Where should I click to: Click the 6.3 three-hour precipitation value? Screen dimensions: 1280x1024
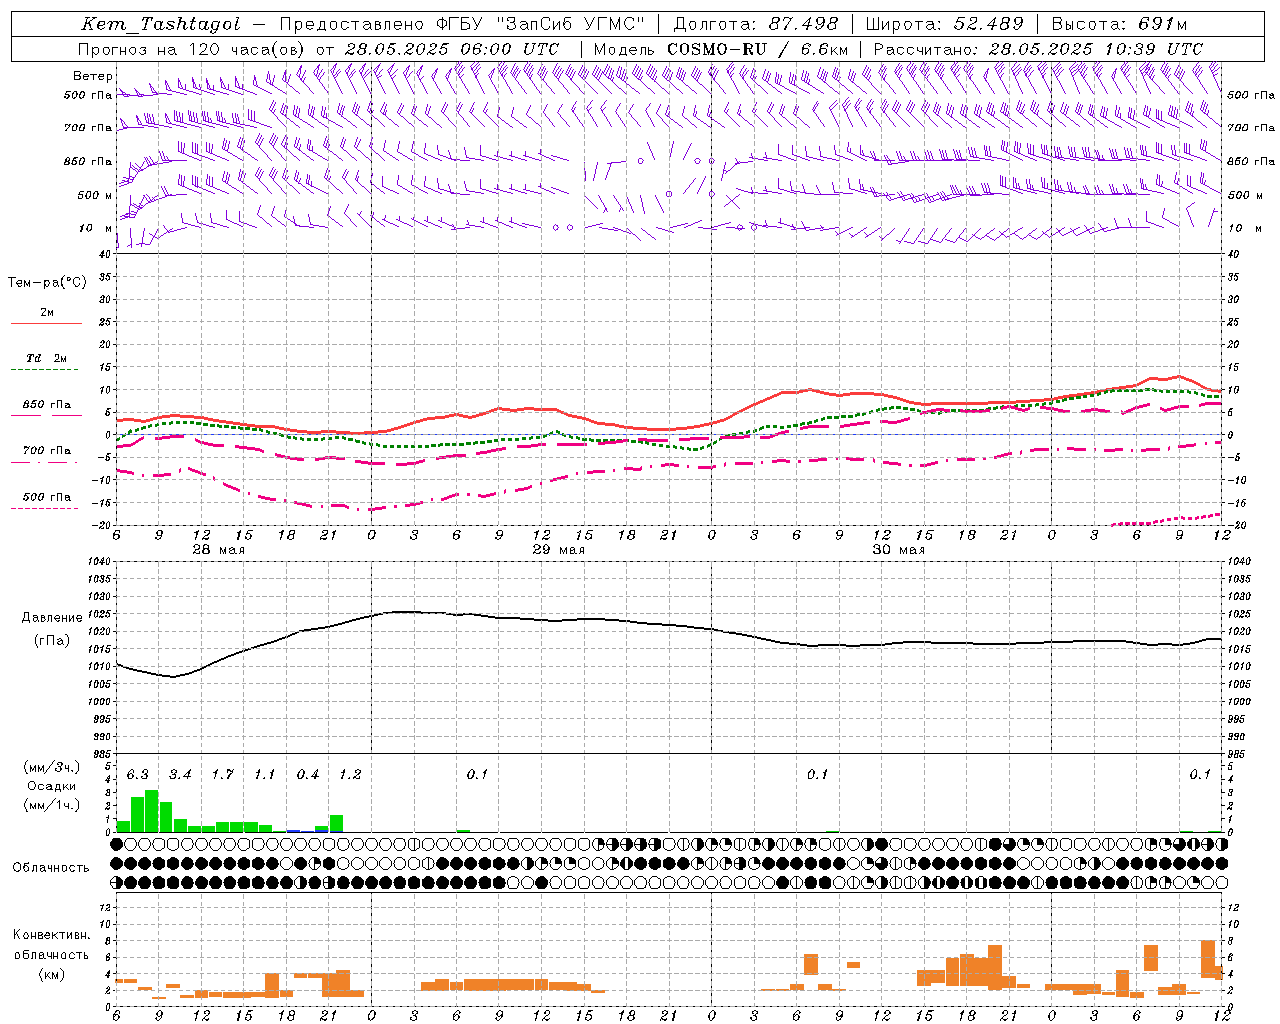click(138, 775)
